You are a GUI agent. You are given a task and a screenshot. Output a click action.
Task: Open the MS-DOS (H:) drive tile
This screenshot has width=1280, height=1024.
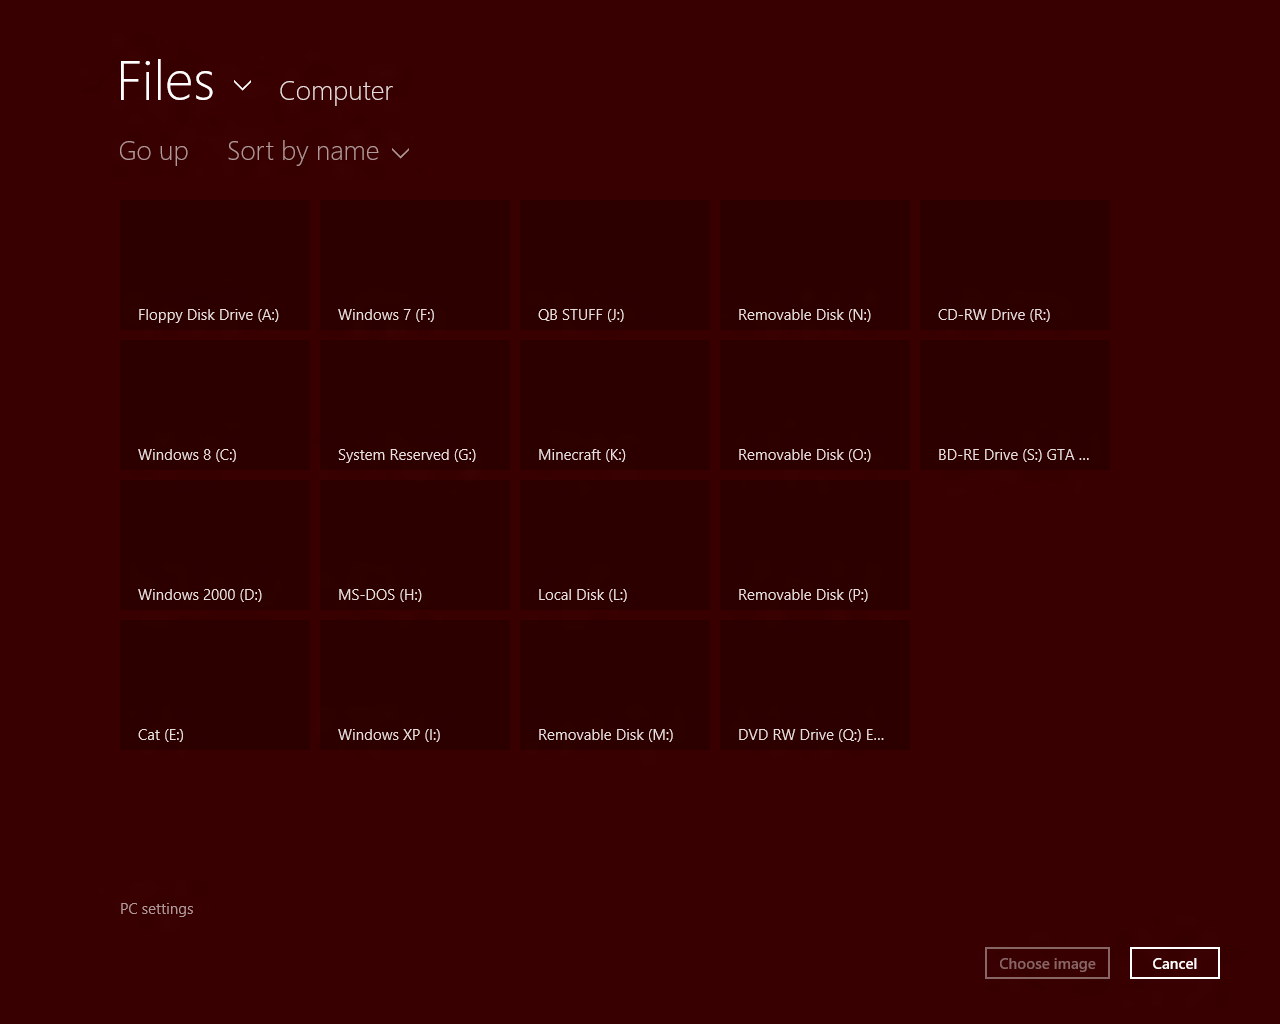point(414,545)
